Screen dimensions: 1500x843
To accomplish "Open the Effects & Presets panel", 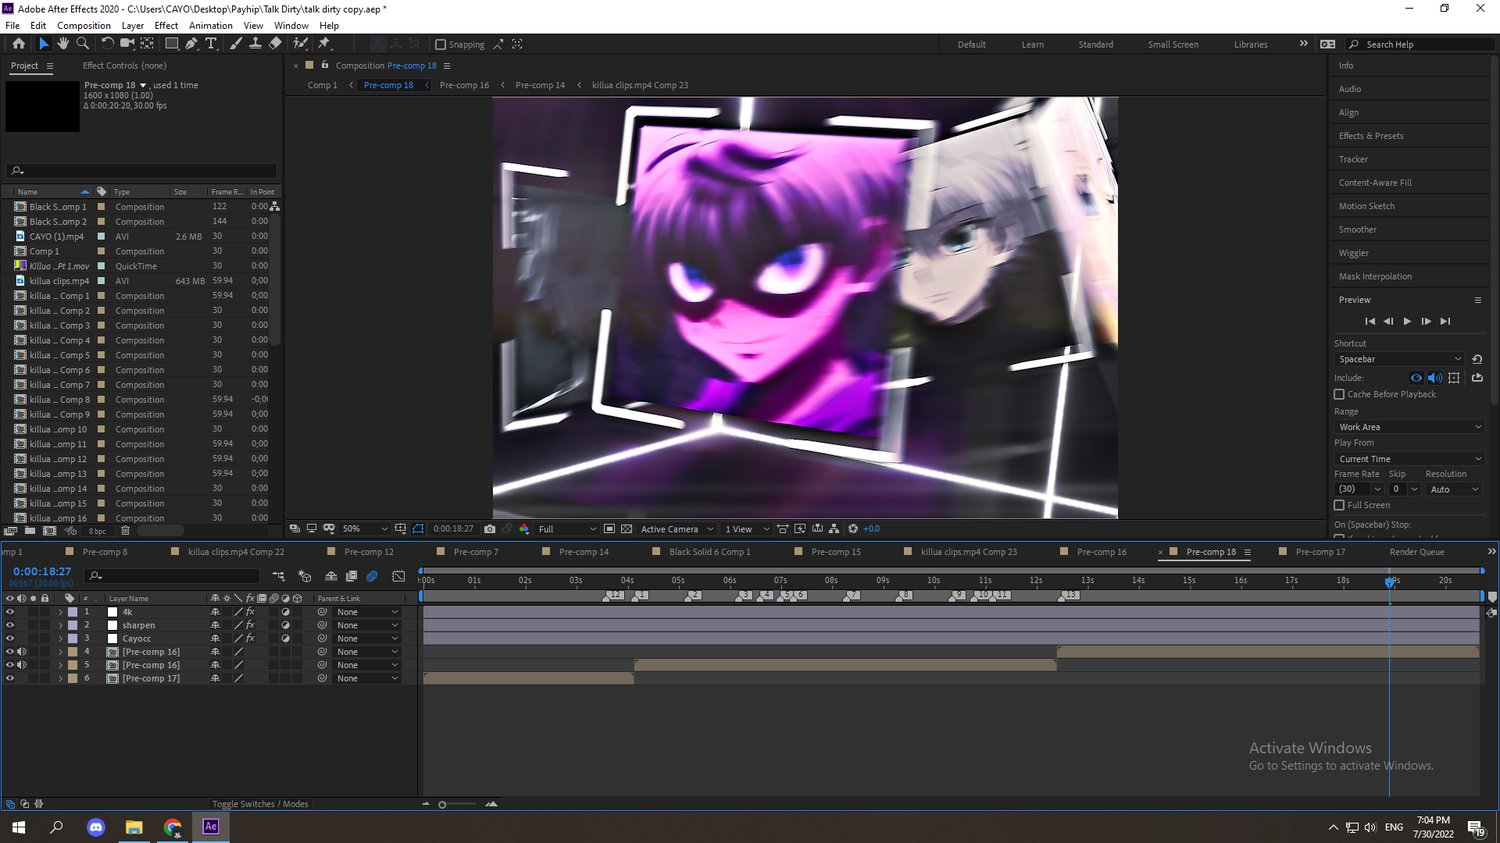I will click(1371, 136).
